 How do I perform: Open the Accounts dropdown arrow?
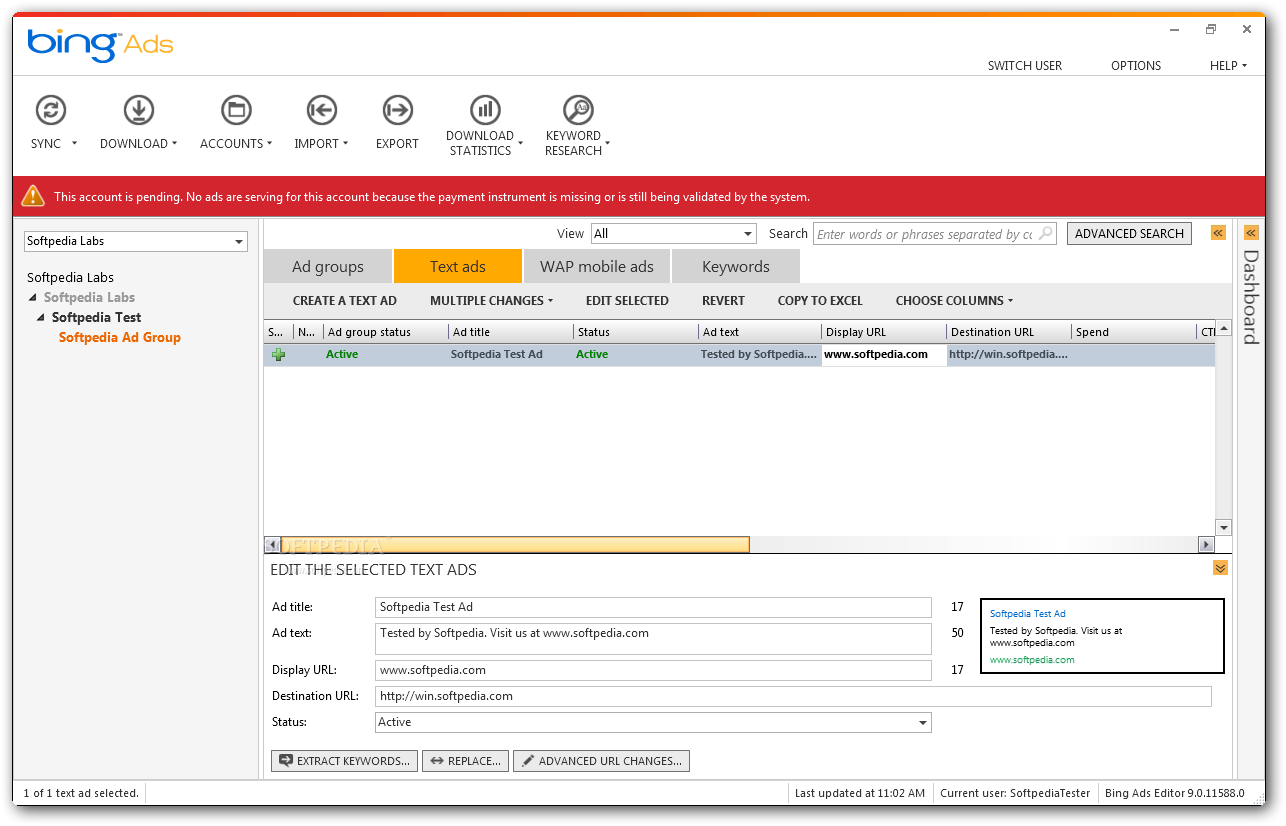pos(270,144)
